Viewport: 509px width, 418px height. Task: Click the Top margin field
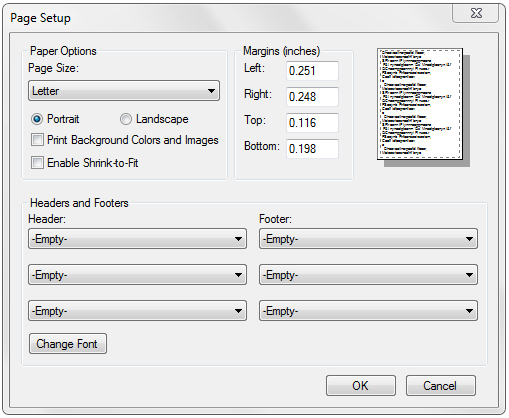point(312,123)
